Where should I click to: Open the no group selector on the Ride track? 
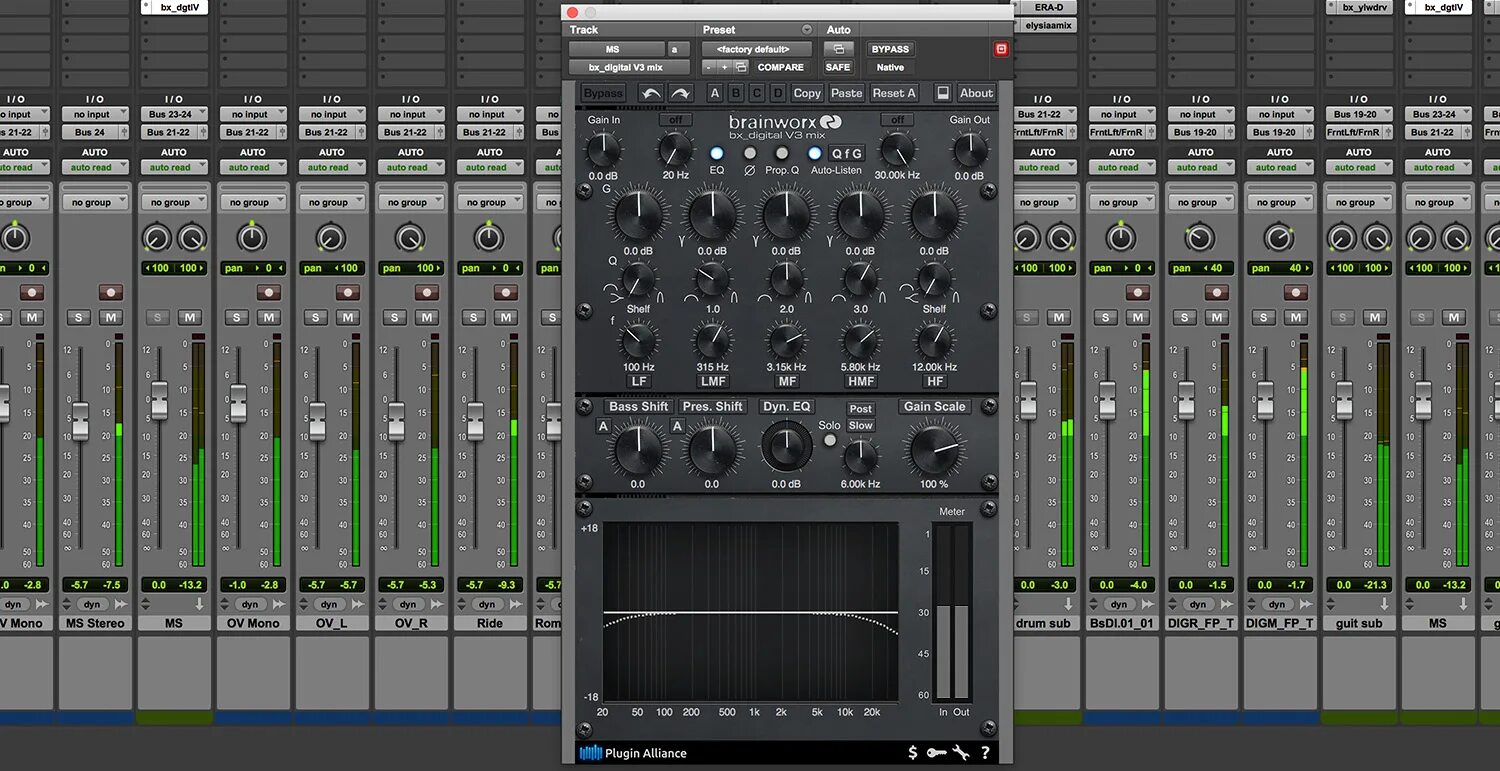click(x=490, y=201)
